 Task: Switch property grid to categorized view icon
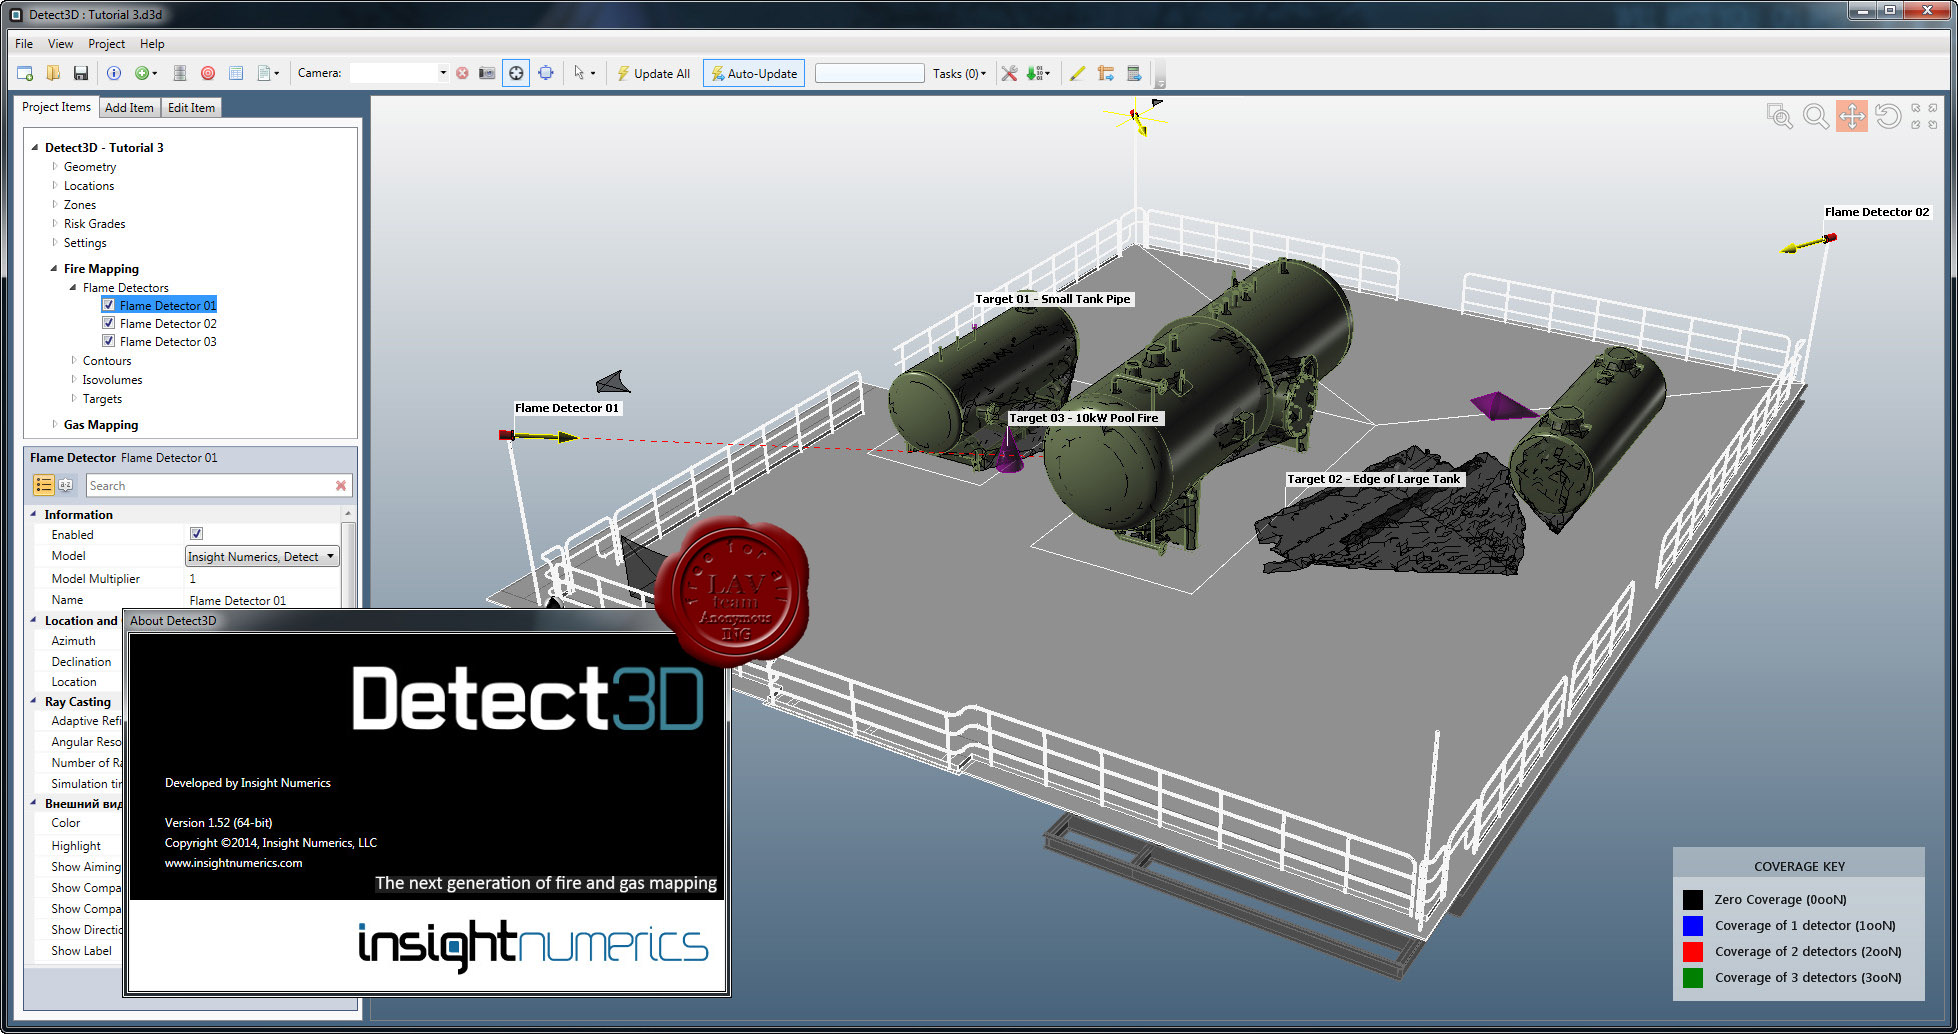pyautogui.click(x=43, y=485)
